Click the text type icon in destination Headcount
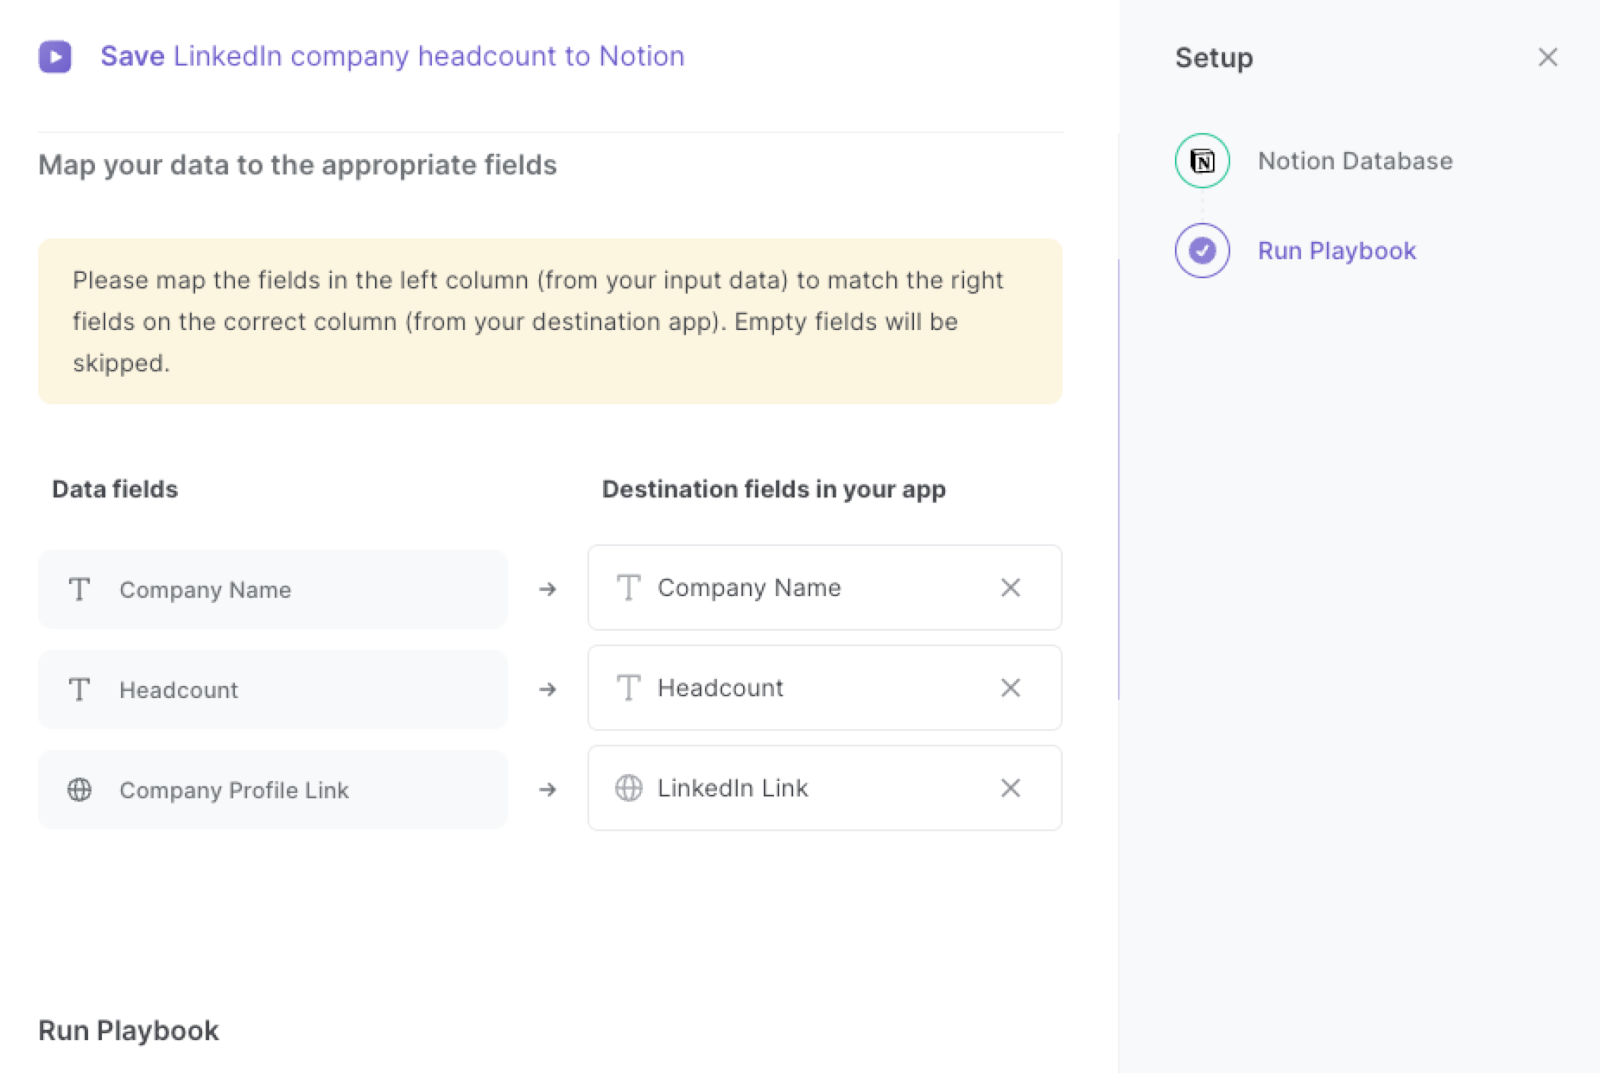The image size is (1600, 1073). pos(628,688)
